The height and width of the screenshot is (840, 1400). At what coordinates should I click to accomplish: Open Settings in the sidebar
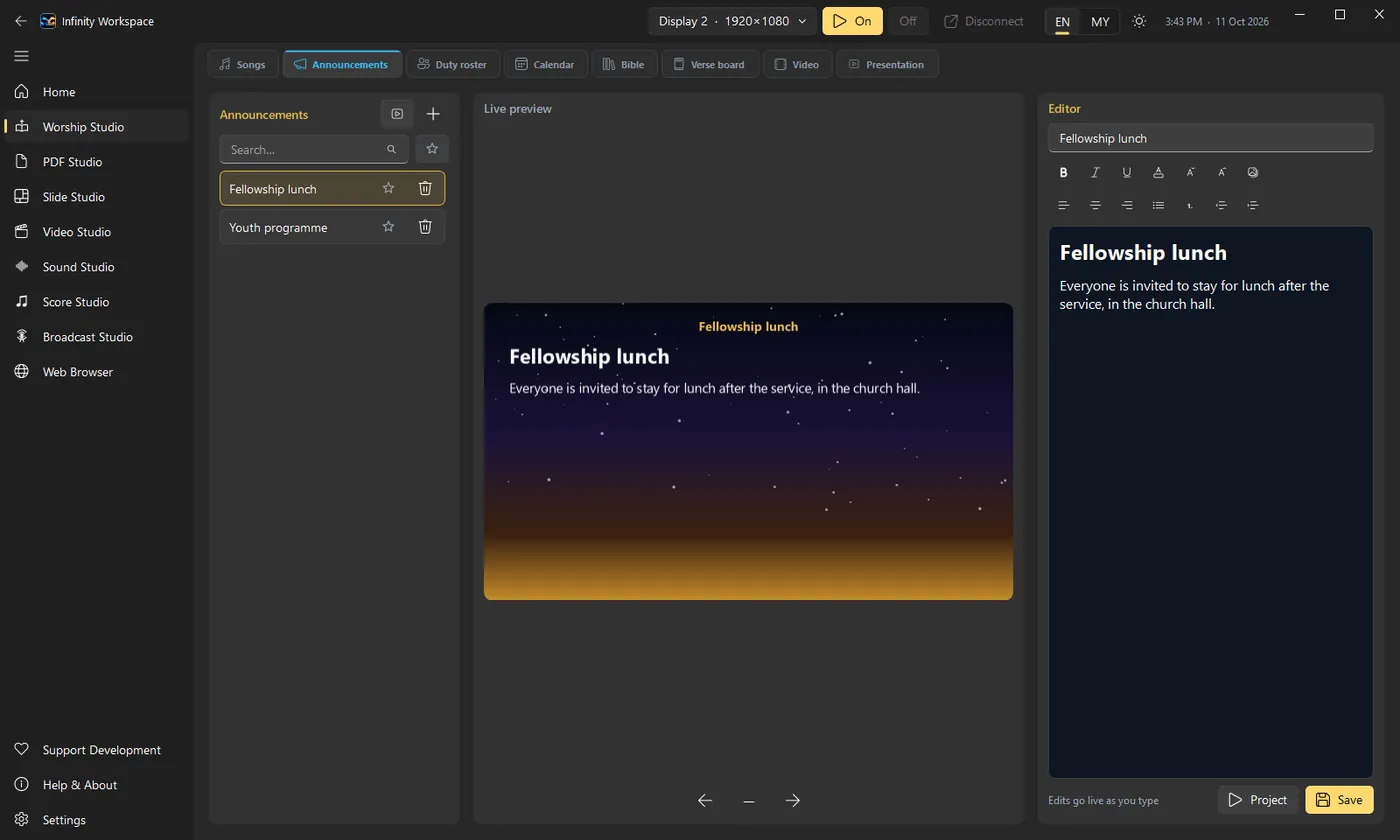(96, 820)
